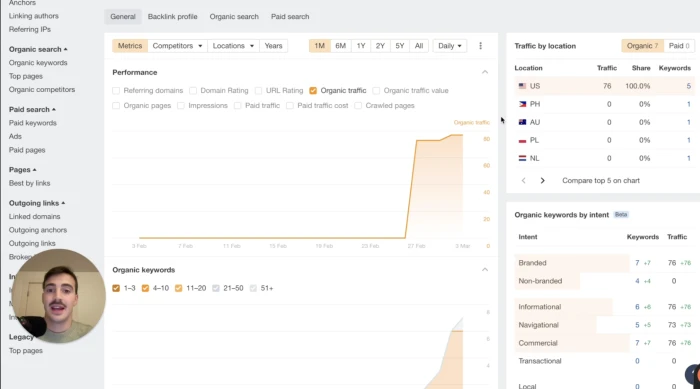Enable the Domain Rating checkbox
The height and width of the screenshot is (389, 700).
click(193, 91)
